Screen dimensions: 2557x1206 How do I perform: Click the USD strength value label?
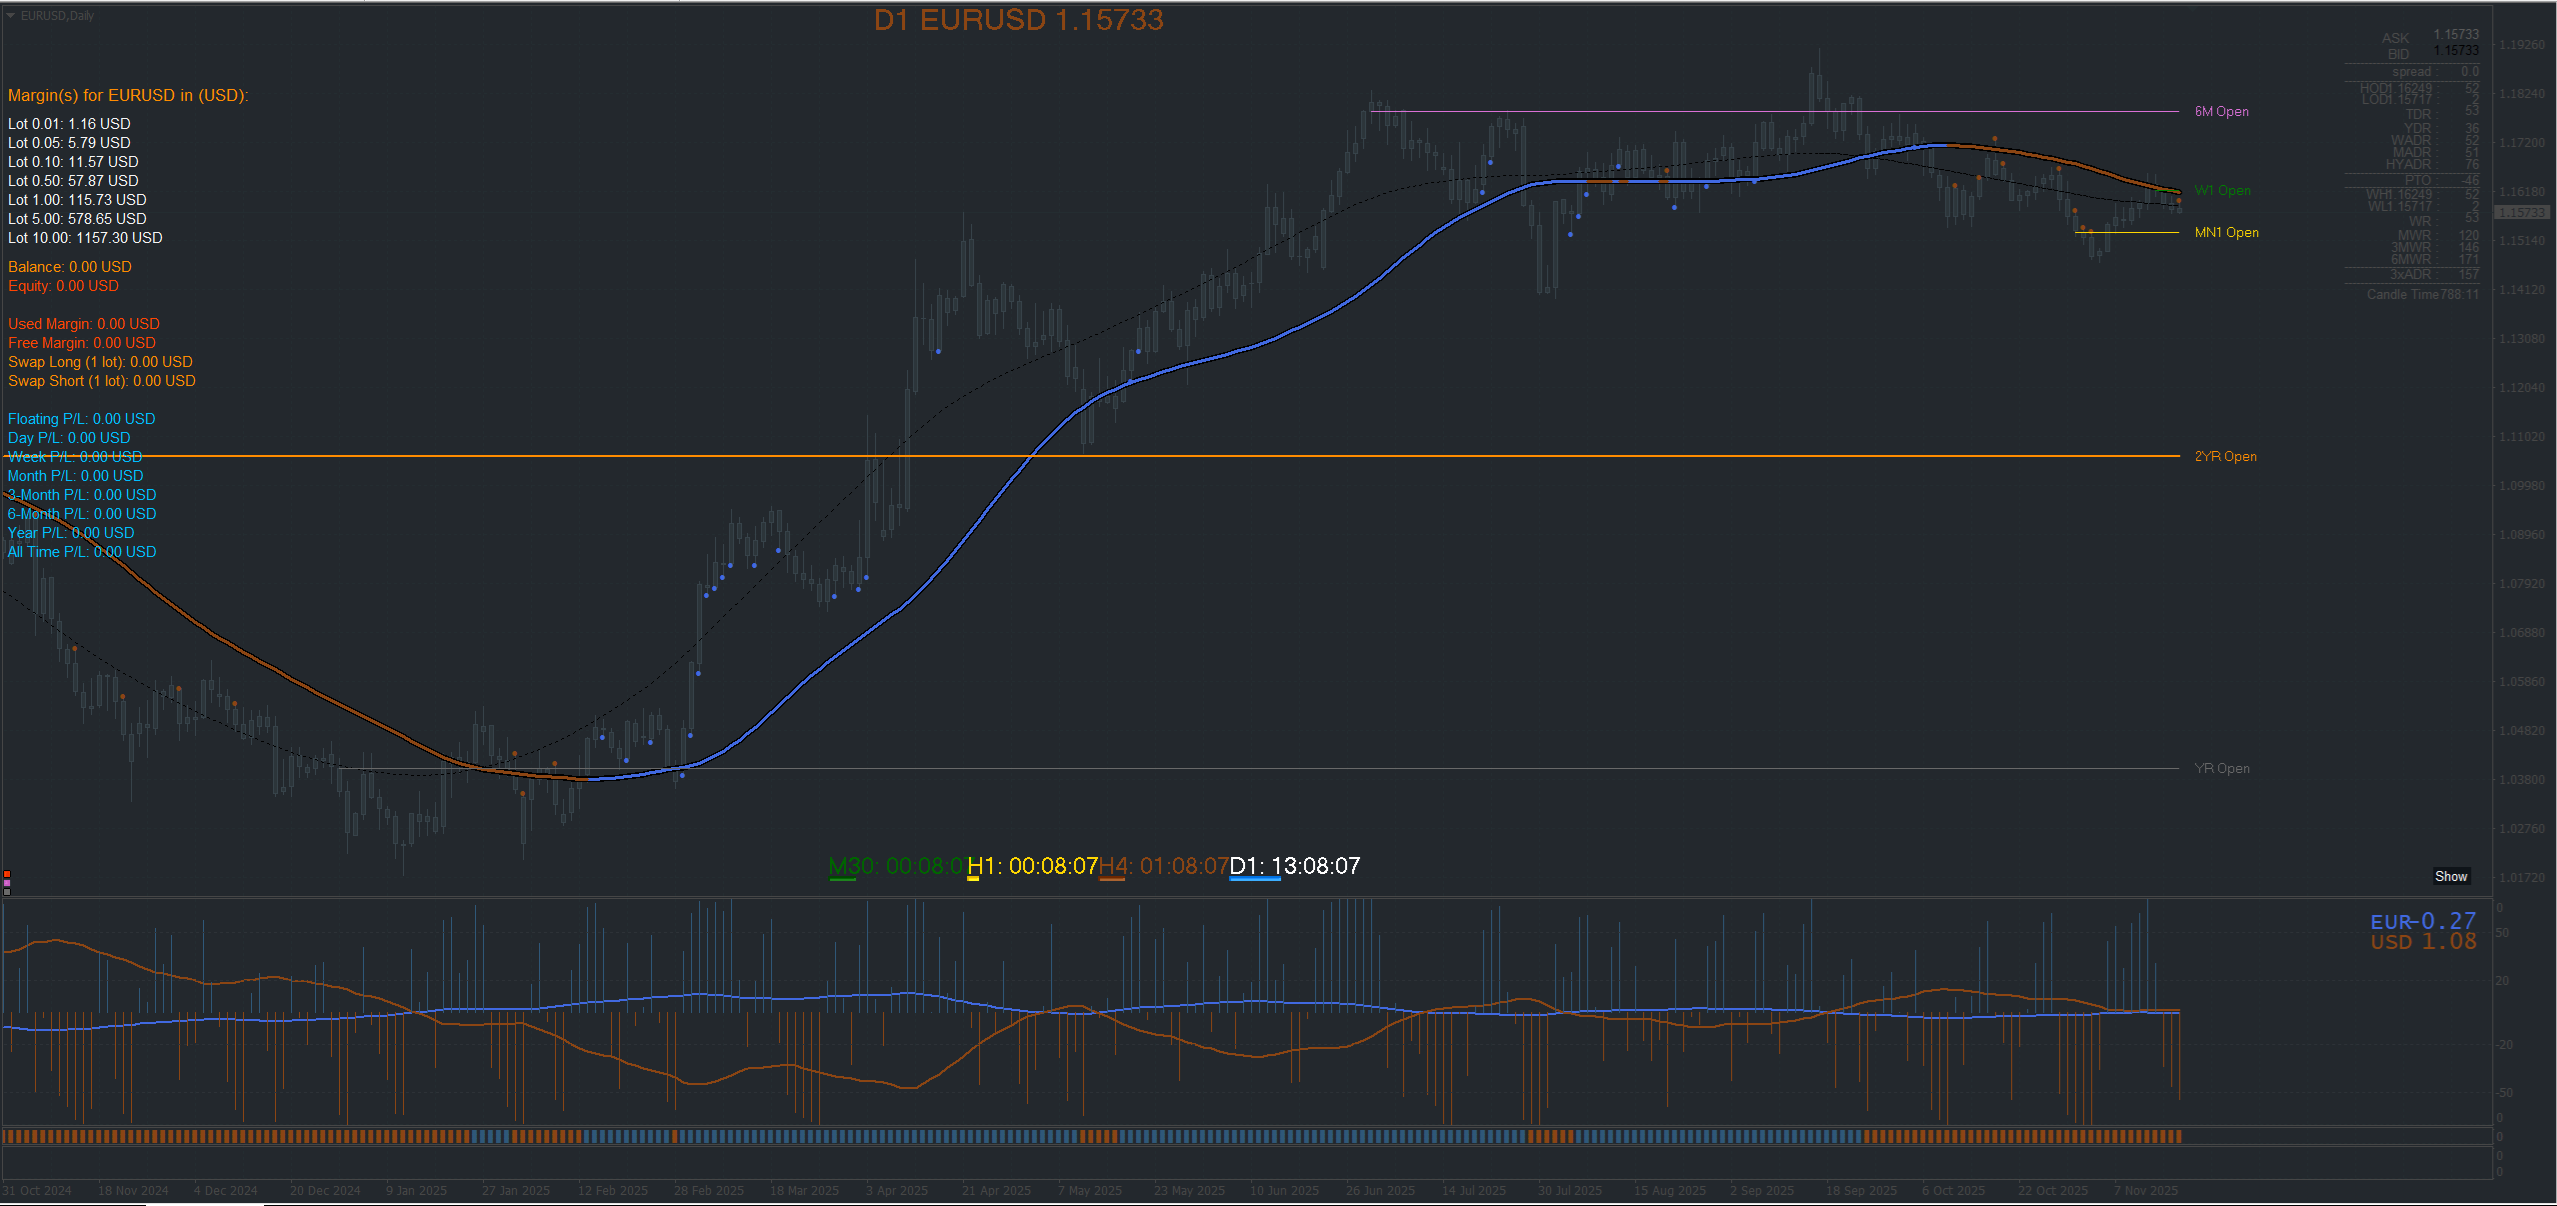coord(2422,942)
